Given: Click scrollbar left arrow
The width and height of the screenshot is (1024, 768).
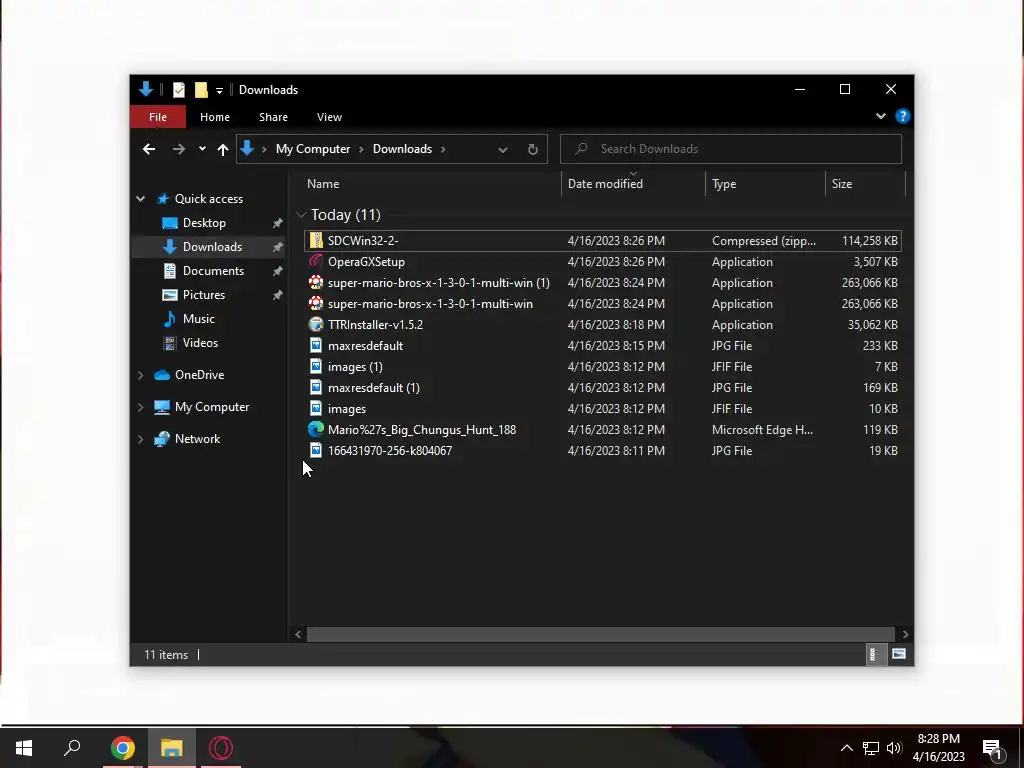Looking at the screenshot, I should point(298,634).
